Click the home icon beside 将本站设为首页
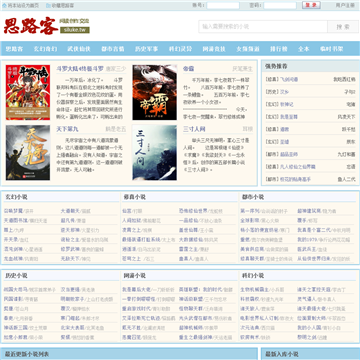360x360 pixels. [x=4, y=5]
